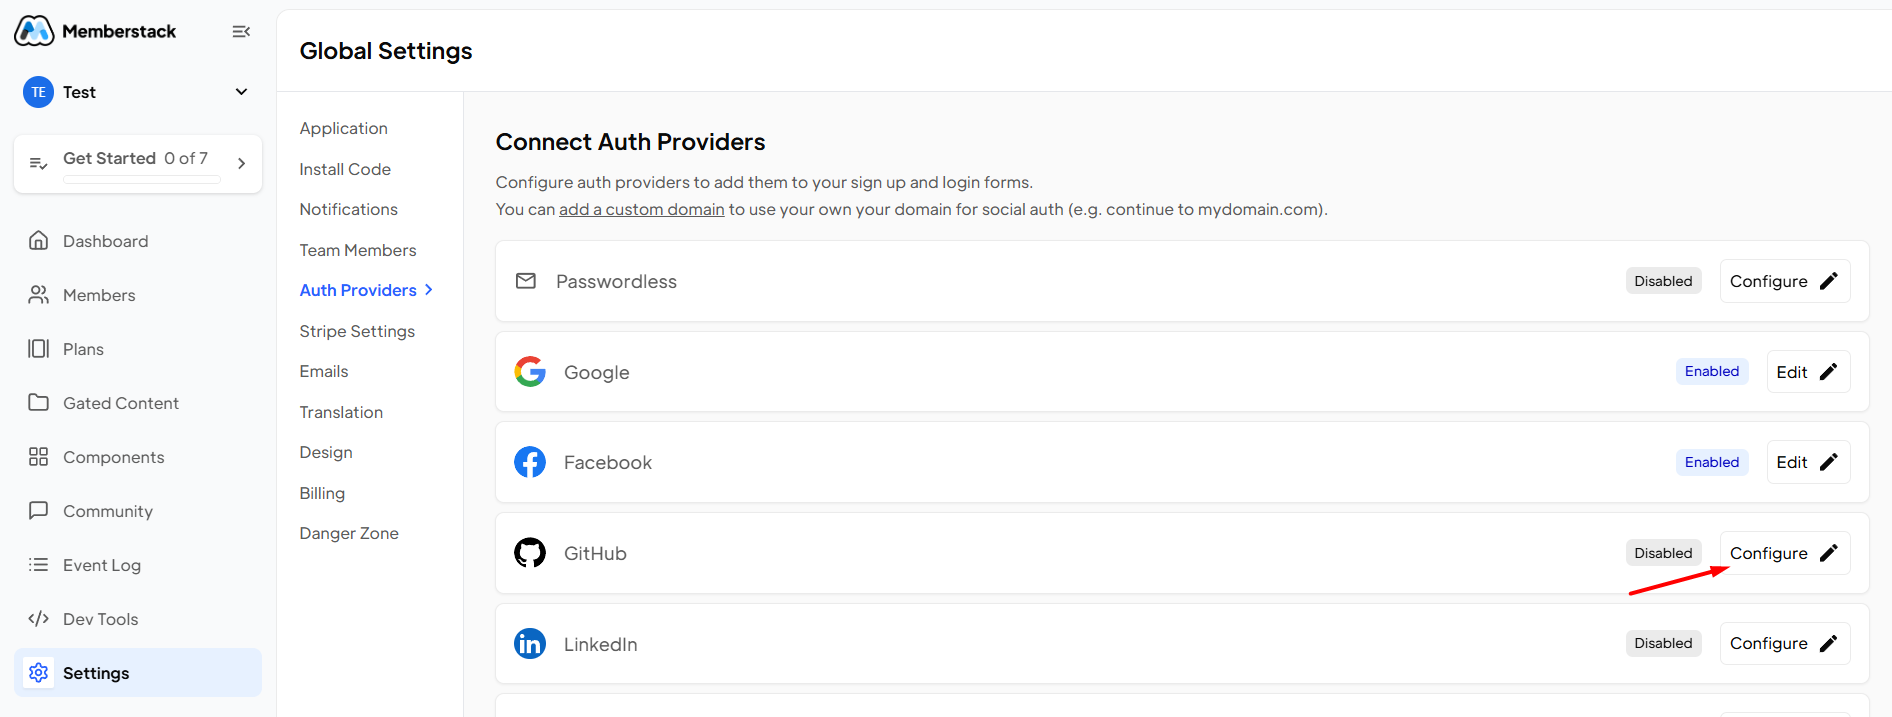This screenshot has width=1892, height=717.
Task: Click the Get Started checklist icon
Action: [39, 163]
